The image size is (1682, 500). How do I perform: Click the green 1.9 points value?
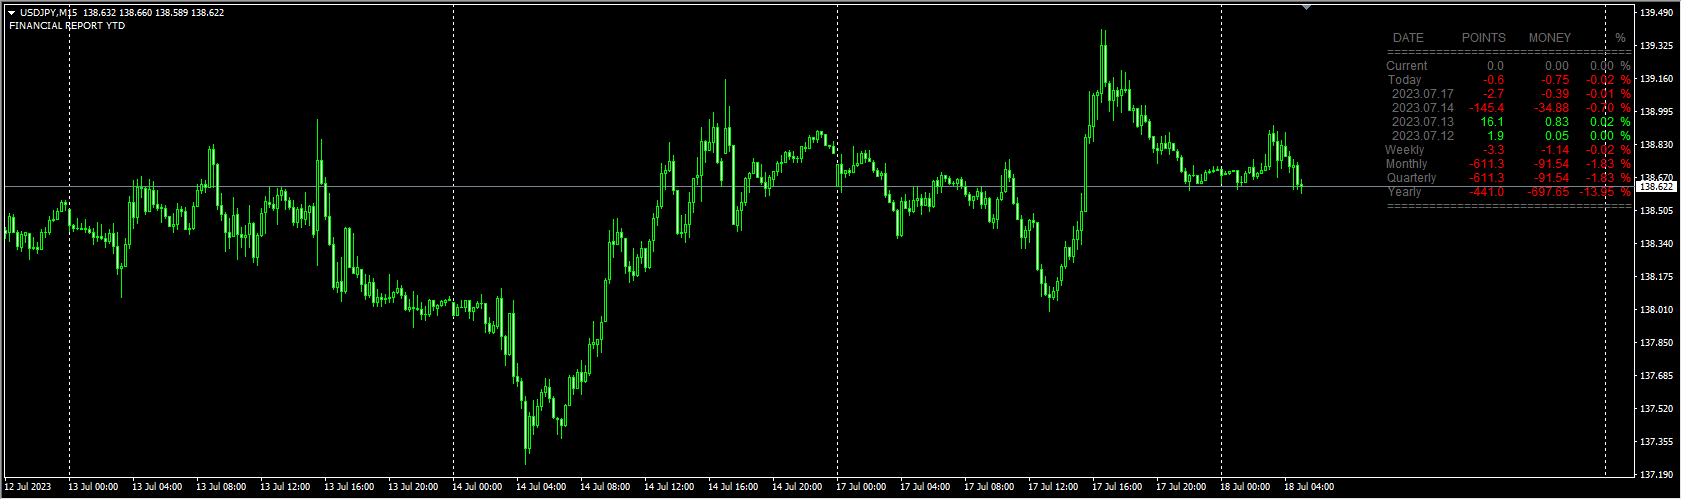(x=1495, y=136)
